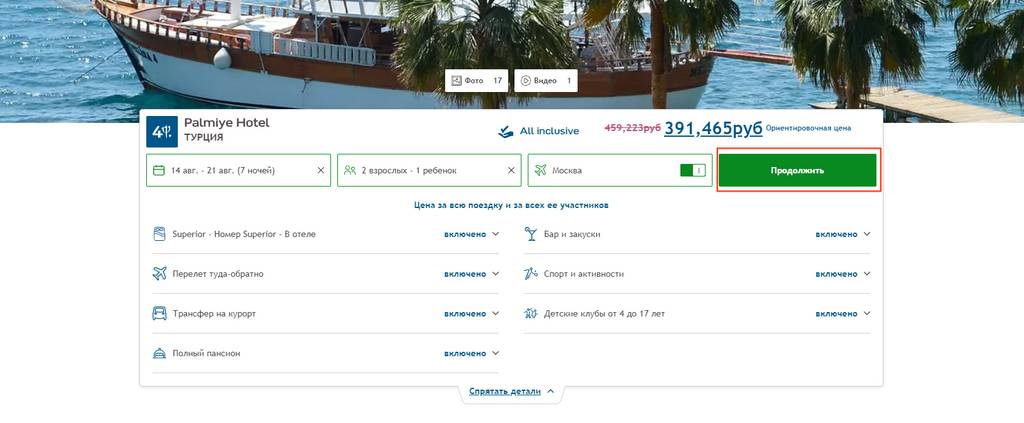The height and width of the screenshot is (423, 1024).
Task: Click the calendar icon in date field
Action: click(159, 170)
